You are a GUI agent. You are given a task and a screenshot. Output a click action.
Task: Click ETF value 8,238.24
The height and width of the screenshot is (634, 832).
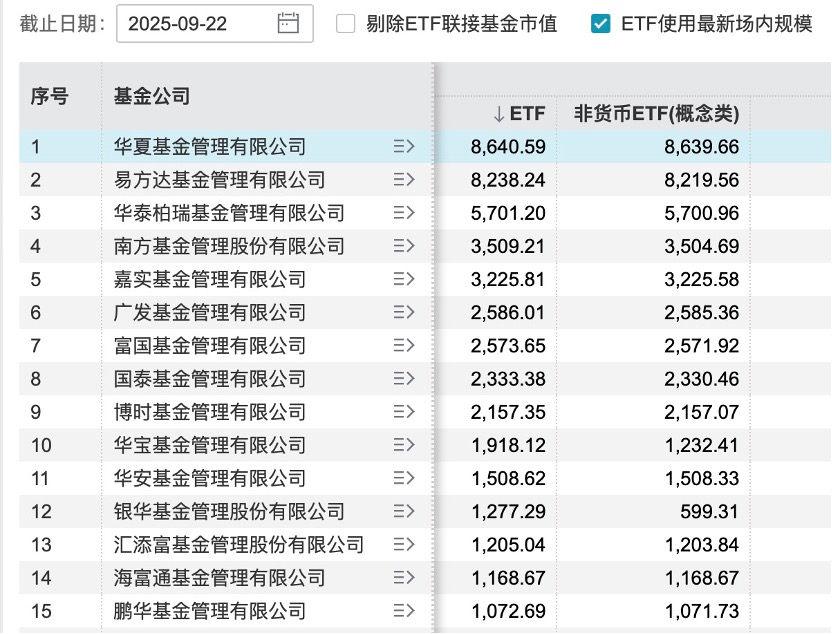pyautogui.click(x=508, y=180)
